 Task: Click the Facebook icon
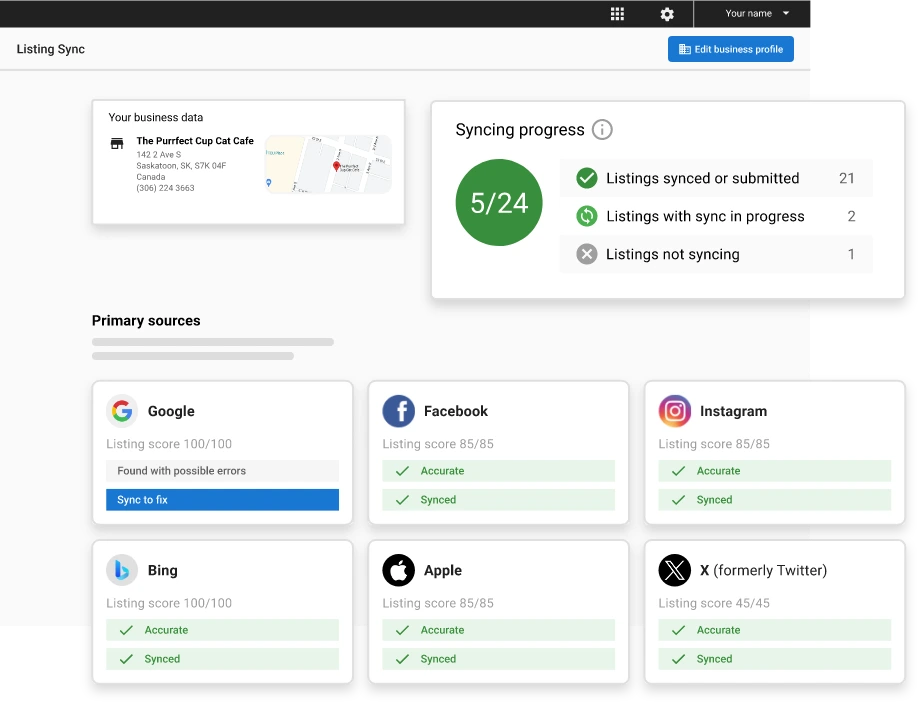(398, 410)
